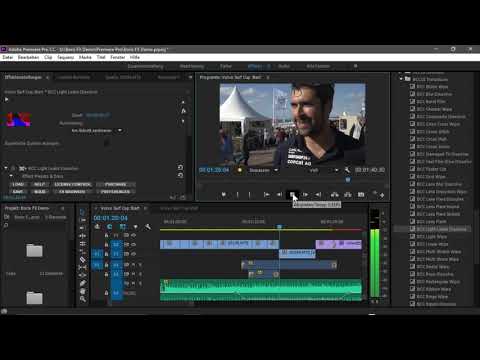
Task: Click the PURCHASE button
Action: tap(116, 184)
